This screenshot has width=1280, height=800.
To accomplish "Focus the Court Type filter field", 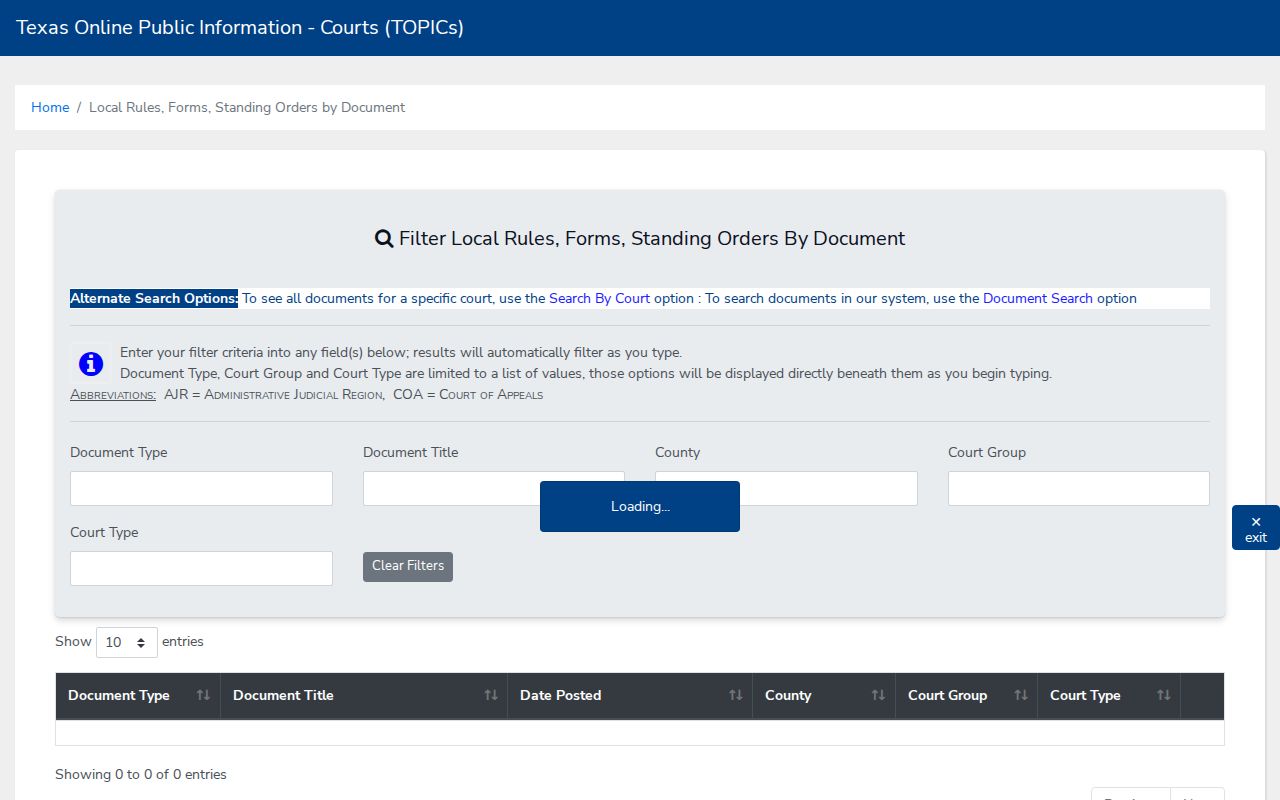I will [x=201, y=569].
